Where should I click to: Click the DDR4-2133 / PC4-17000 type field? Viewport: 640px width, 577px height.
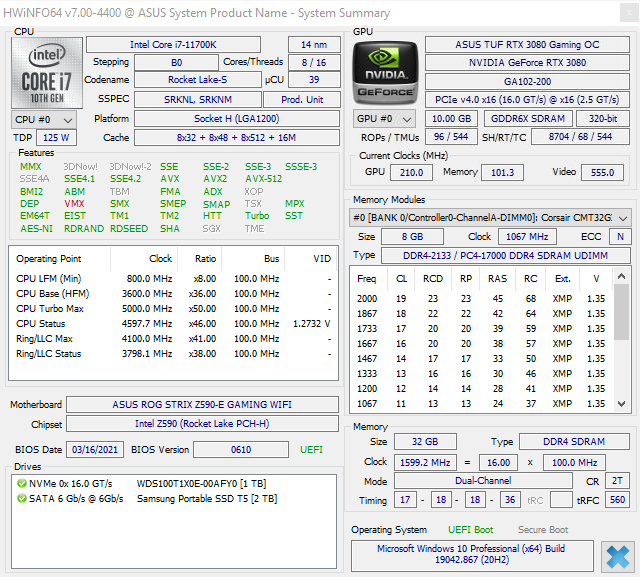point(505,255)
